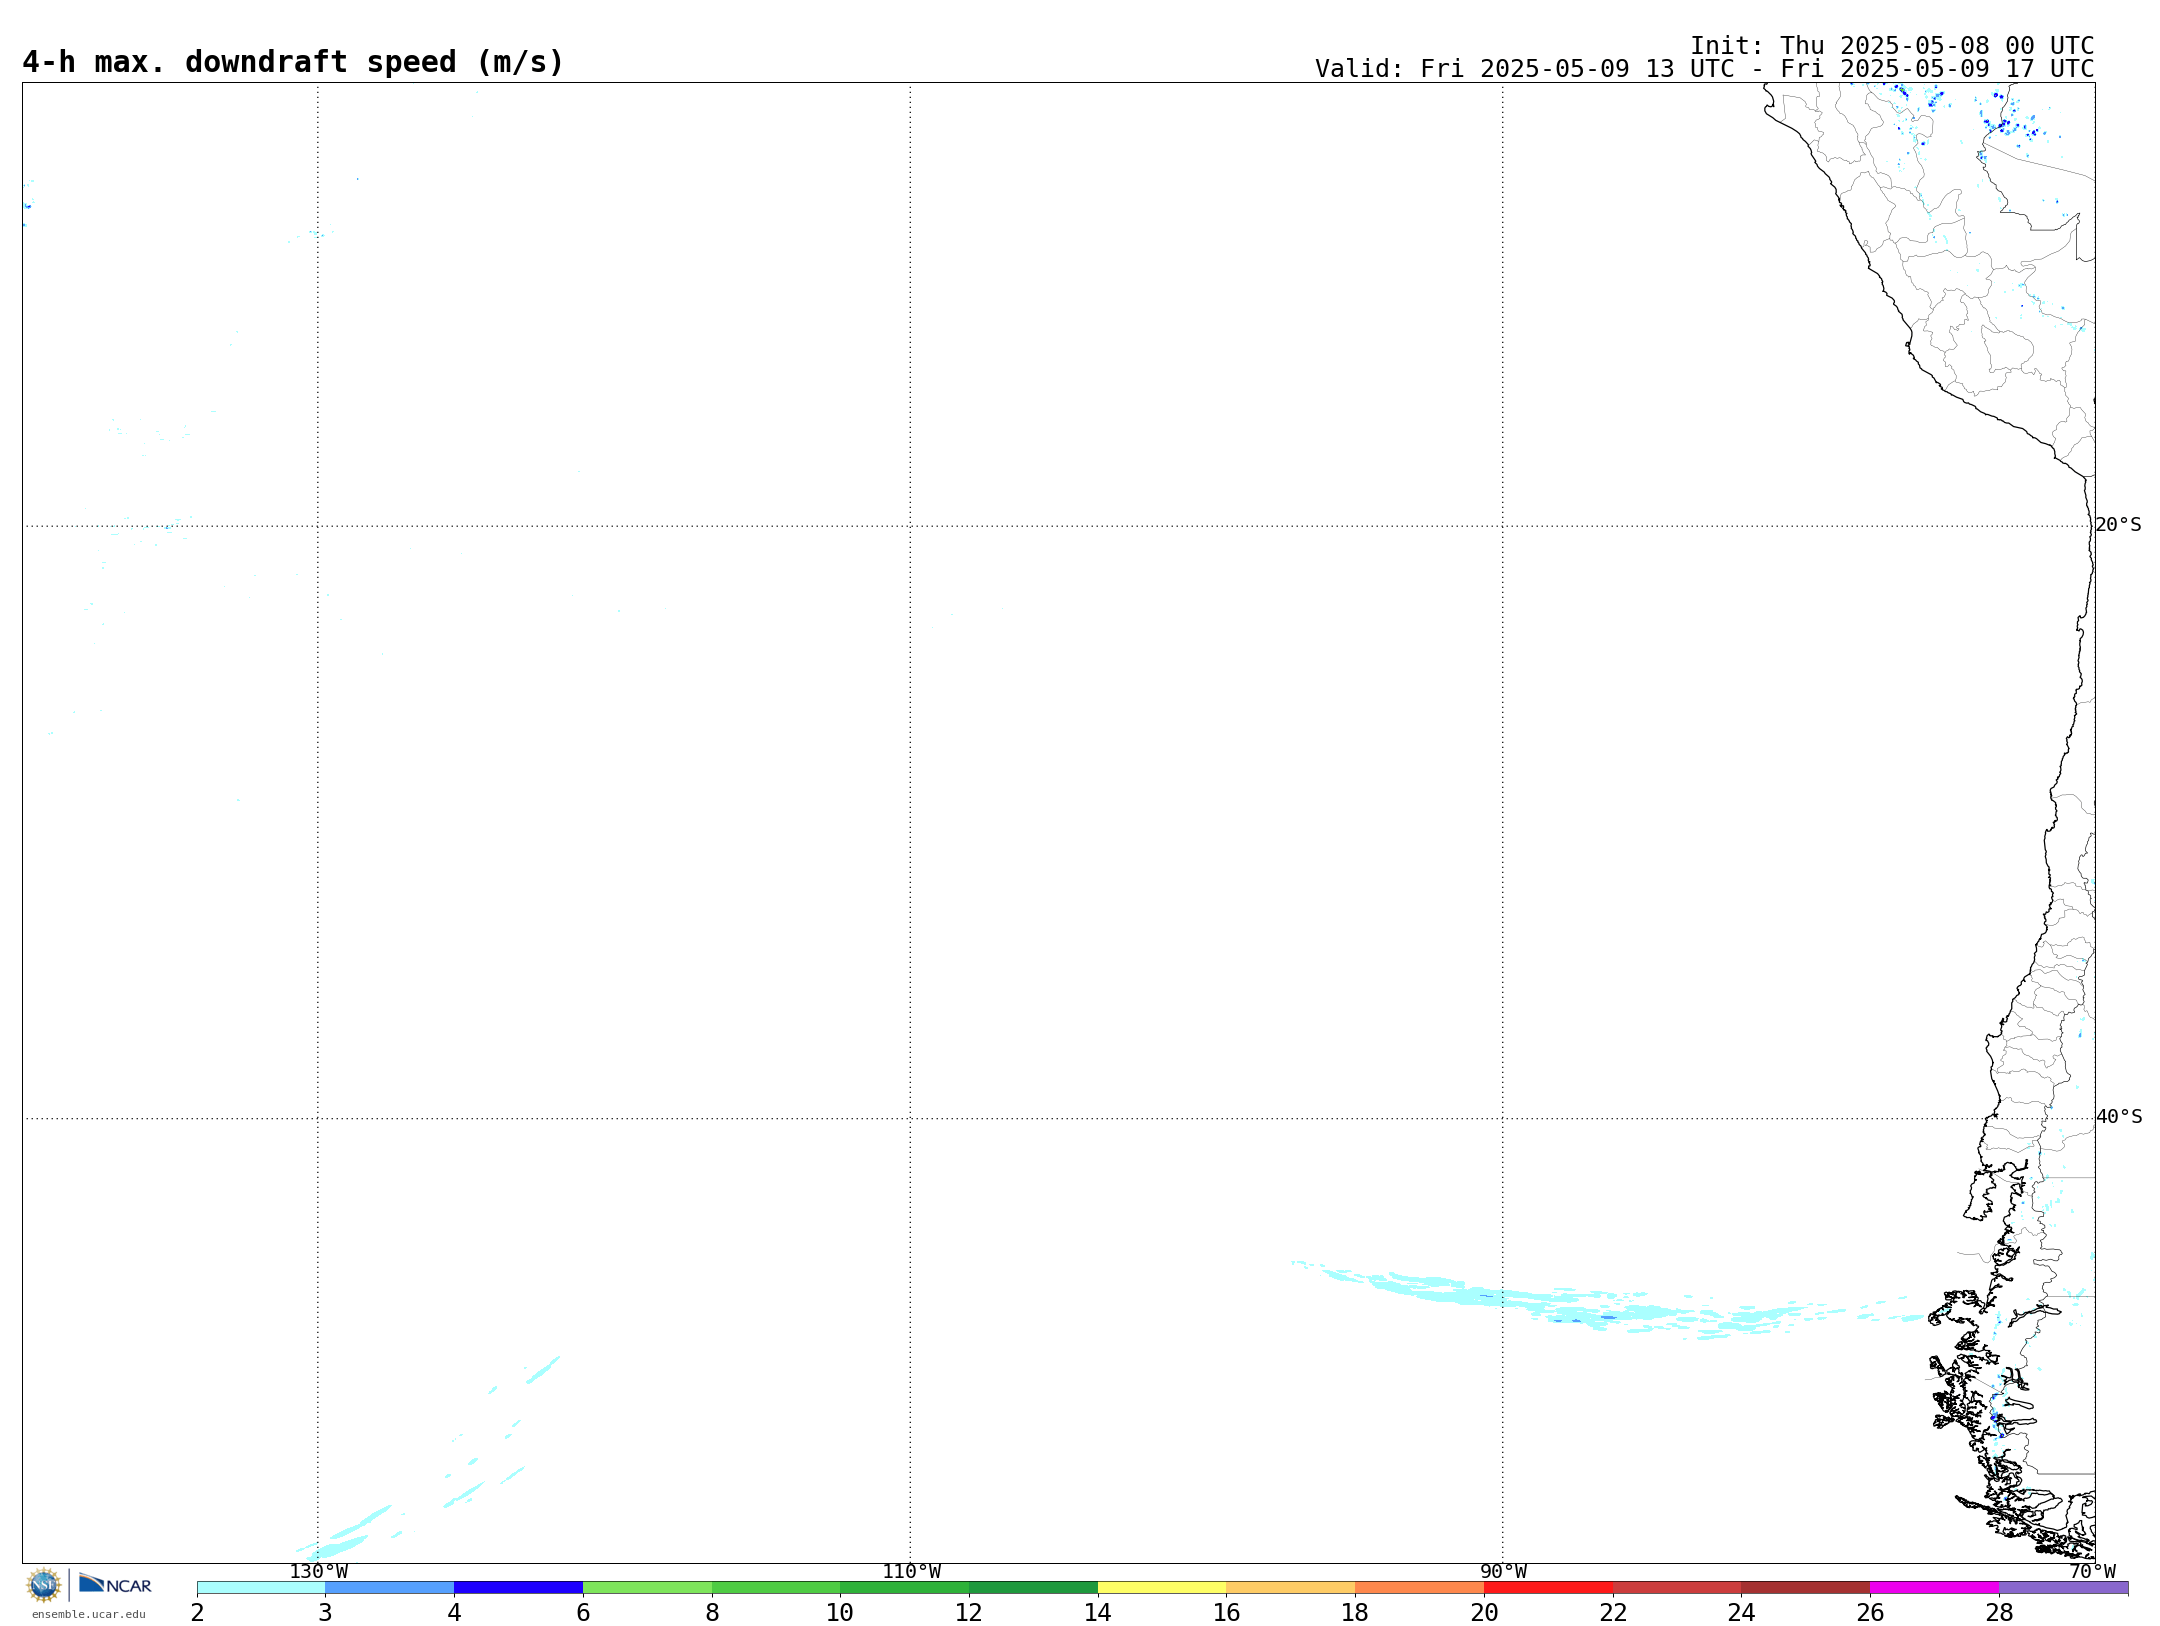Image resolution: width=2160 pixels, height=1626 pixels.
Task: Click the light blue 3–4 m/s color swatch
Action: pyautogui.click(x=390, y=1588)
